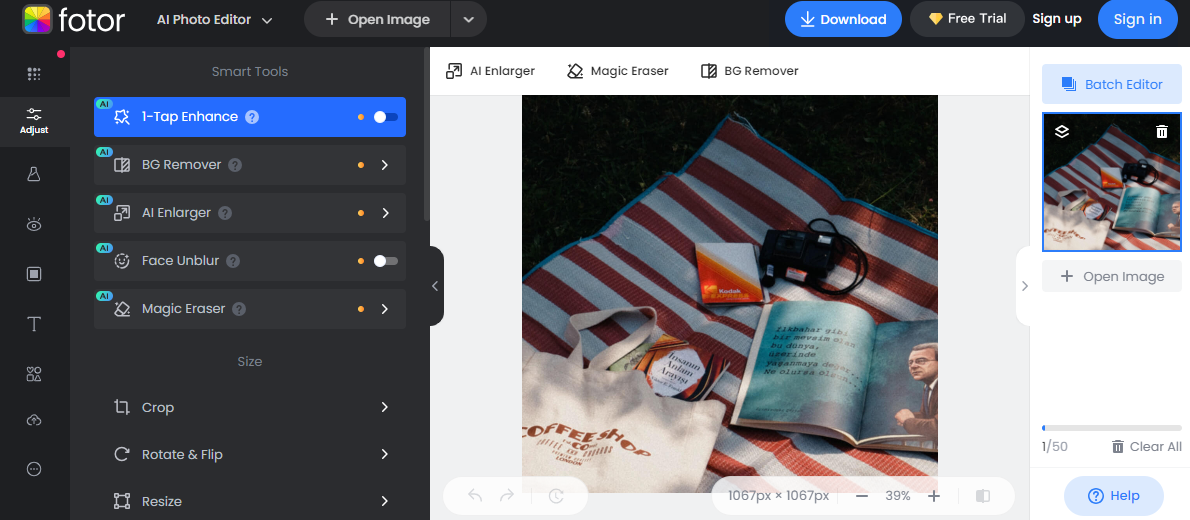Click the 39% zoom level
Screen dimensions: 1190x520
point(898,496)
